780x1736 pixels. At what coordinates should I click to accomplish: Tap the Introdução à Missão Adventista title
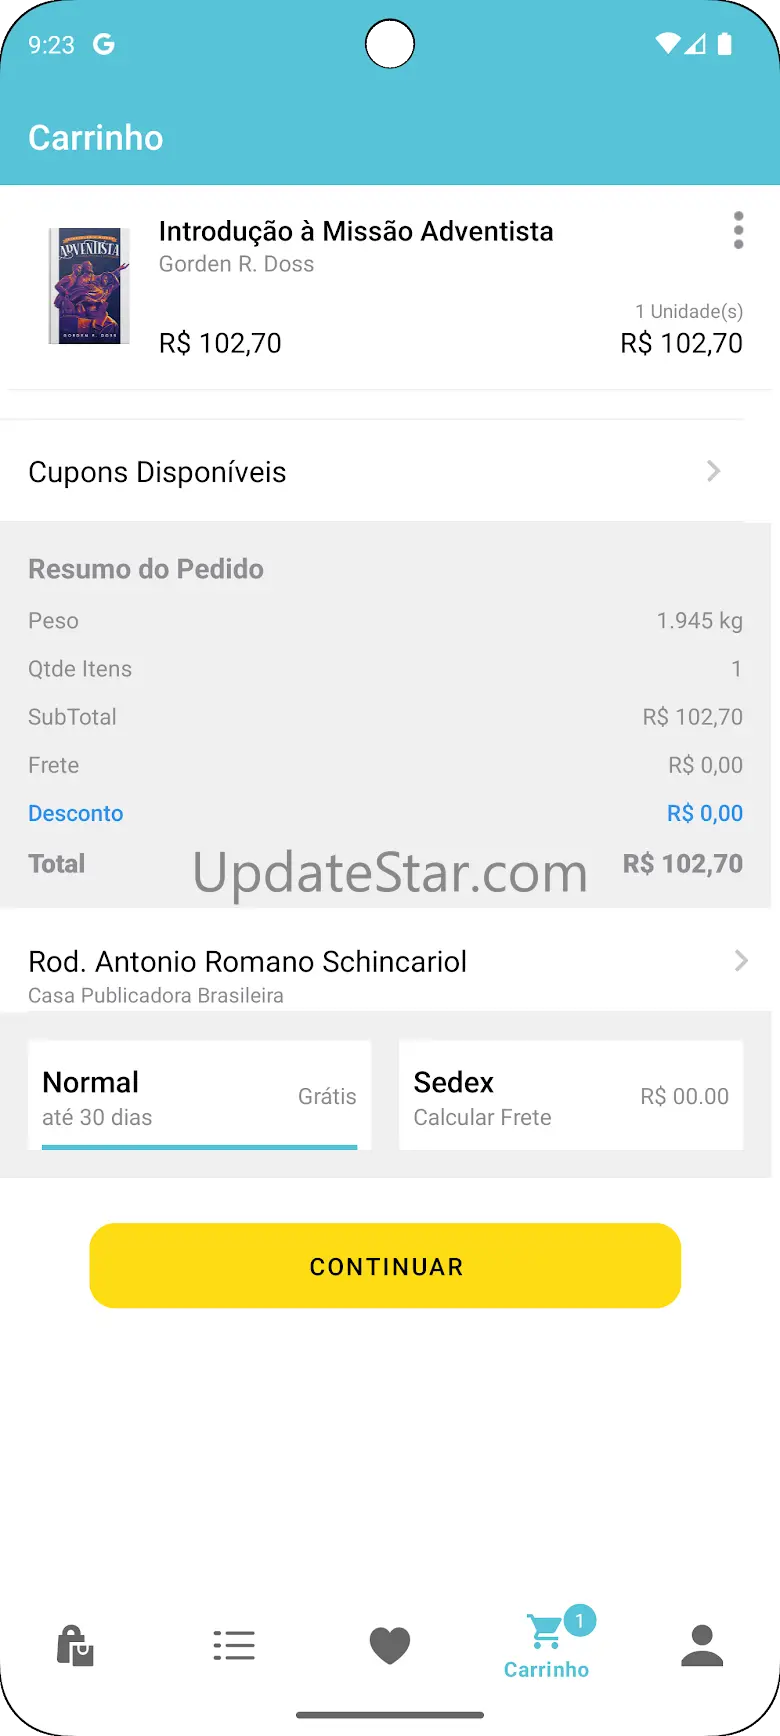tap(356, 231)
